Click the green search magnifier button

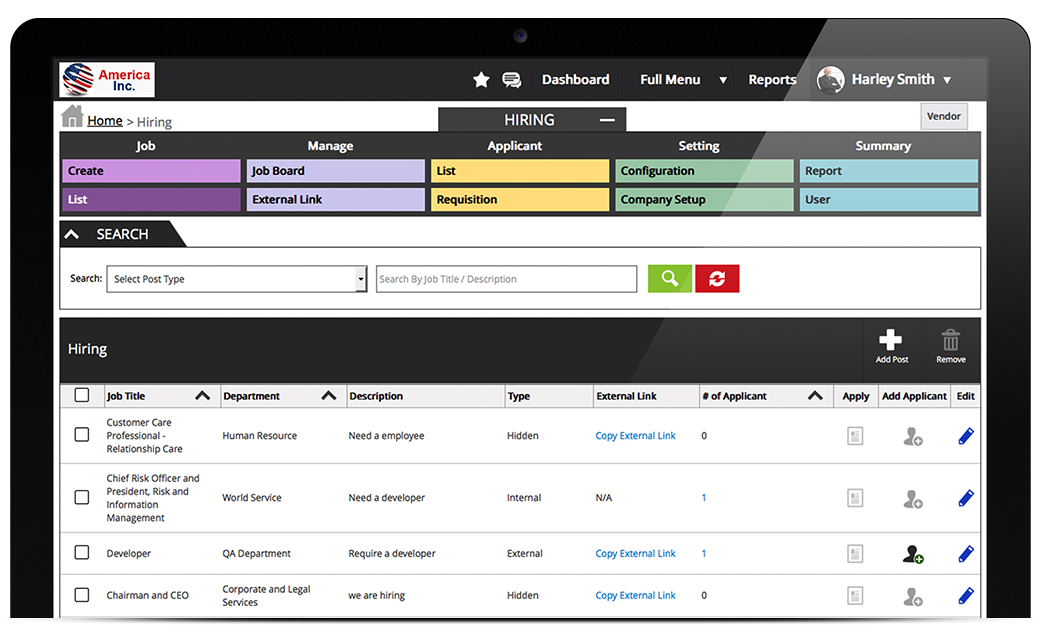(x=670, y=278)
